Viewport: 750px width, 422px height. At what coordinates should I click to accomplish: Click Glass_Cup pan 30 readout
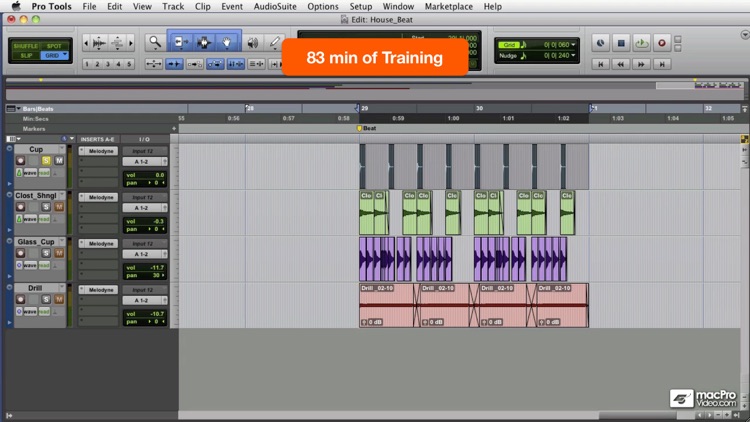tap(145, 275)
